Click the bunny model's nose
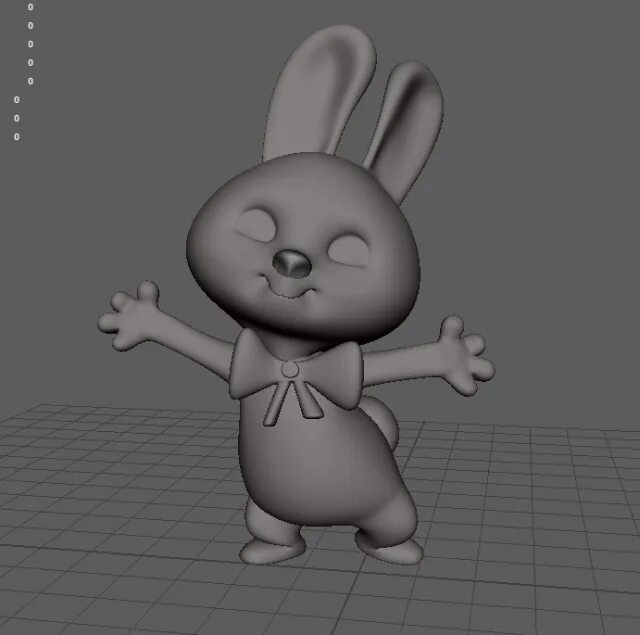The width and height of the screenshot is (640, 635). point(292,264)
